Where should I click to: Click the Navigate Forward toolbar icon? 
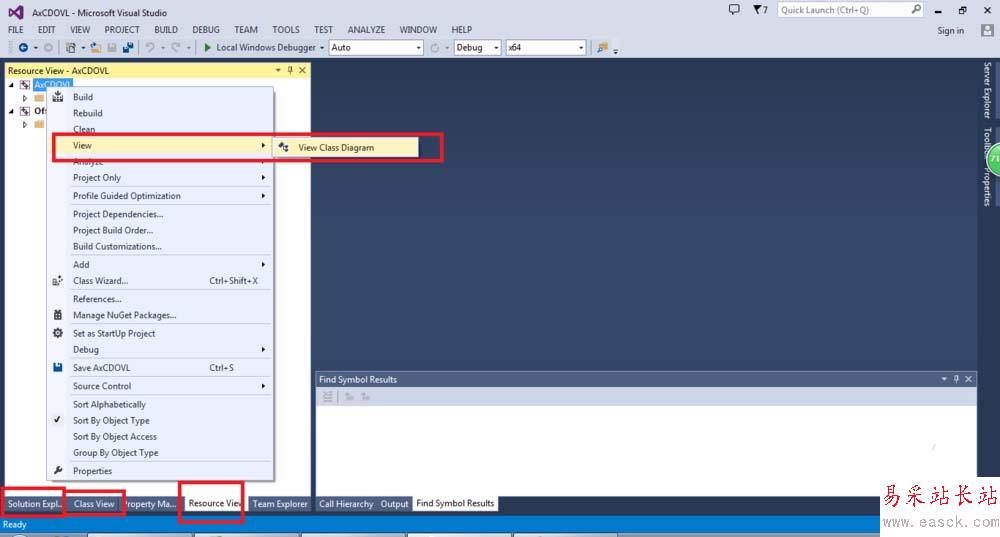pos(48,48)
